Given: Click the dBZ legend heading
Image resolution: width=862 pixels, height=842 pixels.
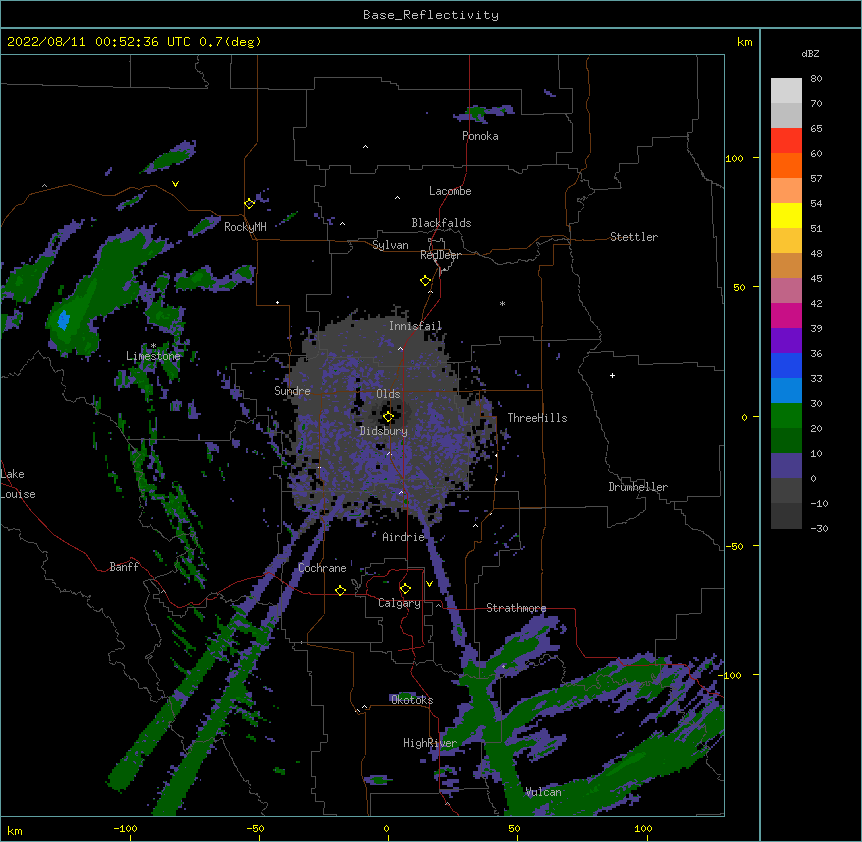Looking at the screenshot, I should (810, 53).
